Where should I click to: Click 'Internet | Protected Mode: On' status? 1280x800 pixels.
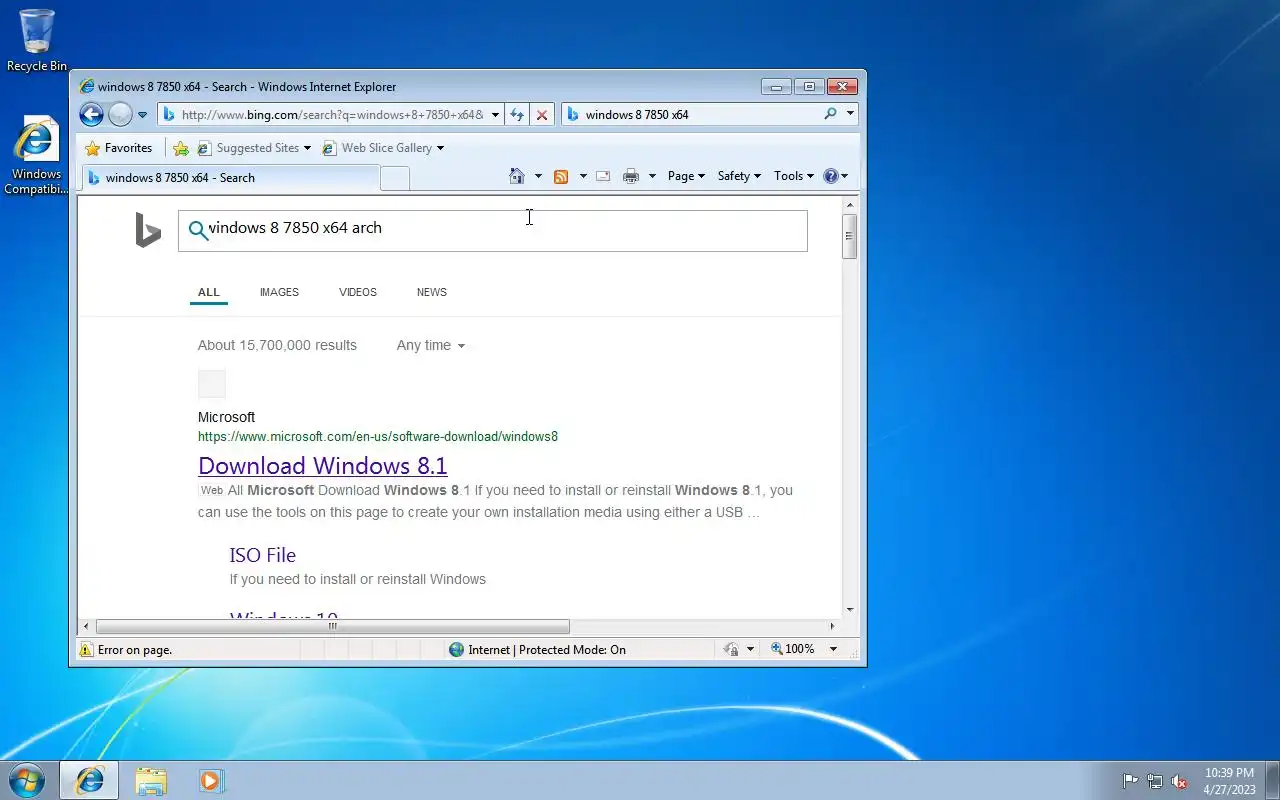[x=537, y=650]
